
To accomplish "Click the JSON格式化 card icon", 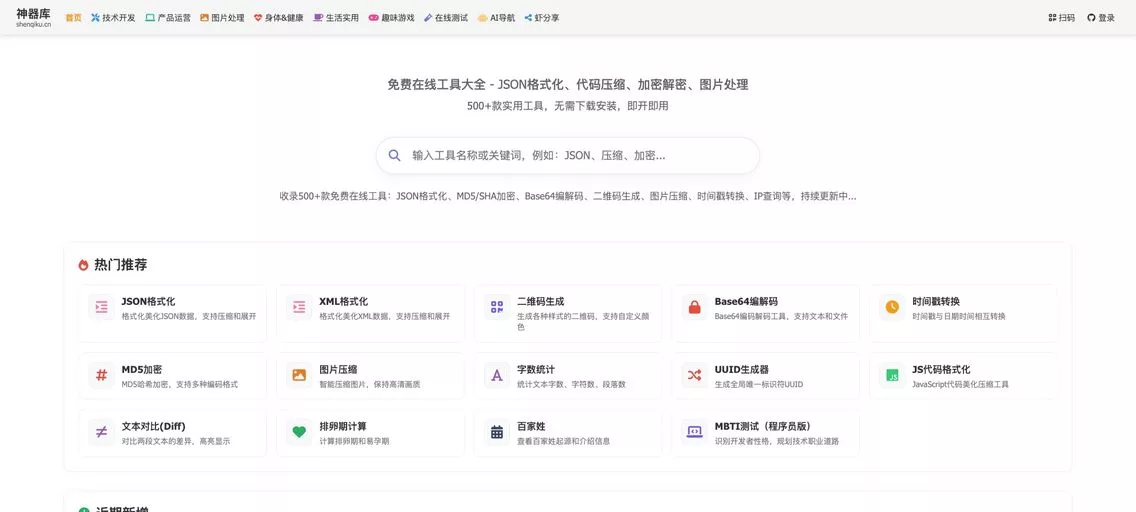I will point(101,307).
